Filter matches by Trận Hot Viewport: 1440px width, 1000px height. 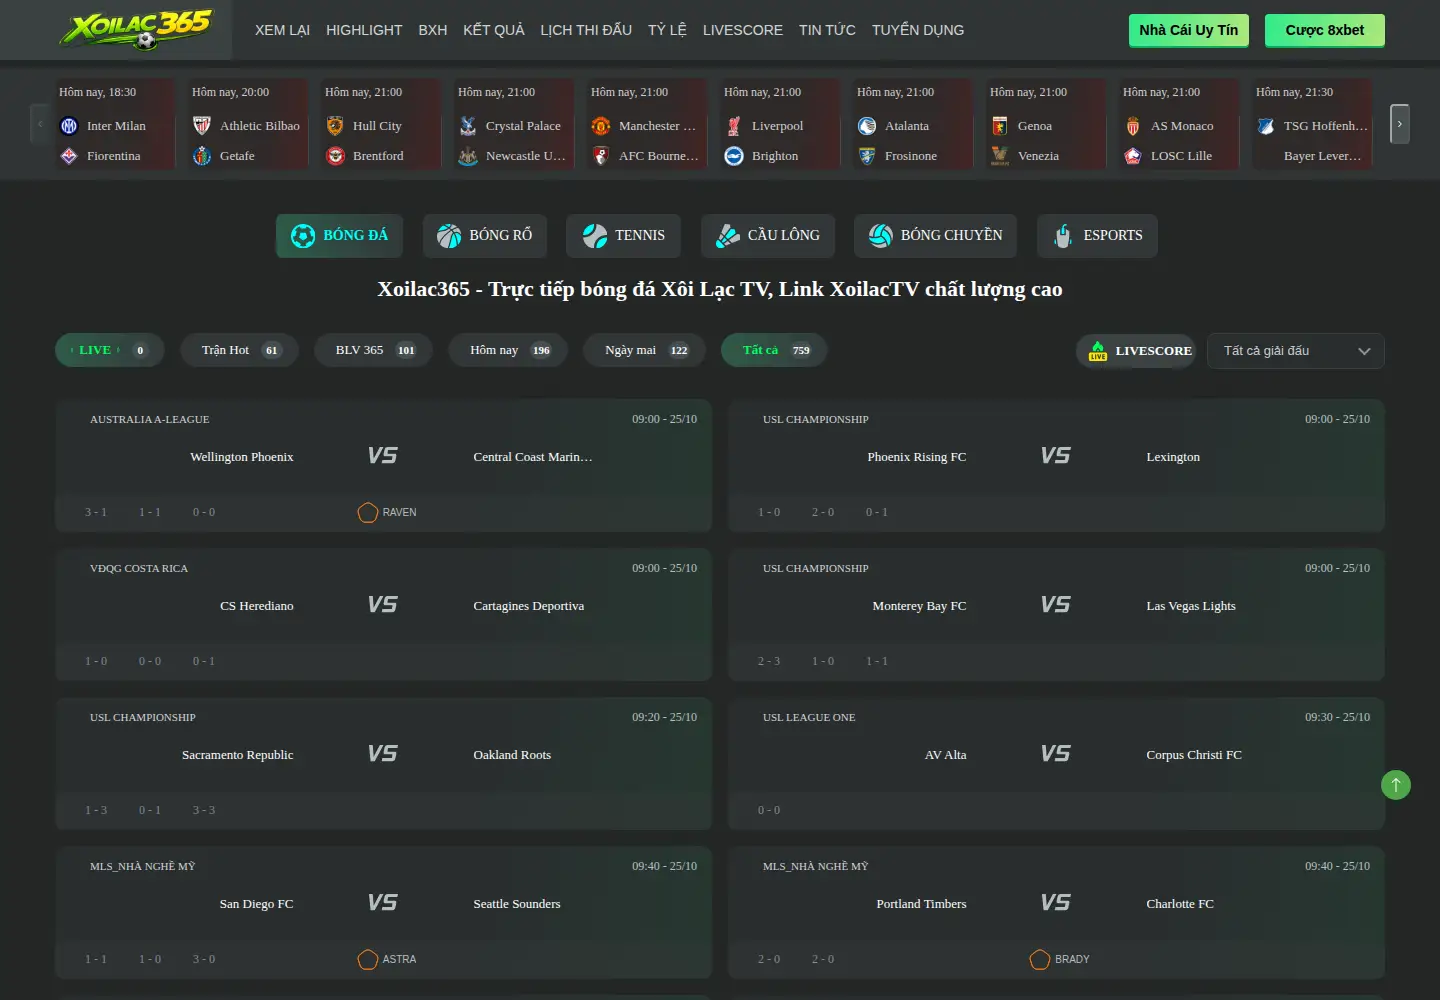coord(240,350)
